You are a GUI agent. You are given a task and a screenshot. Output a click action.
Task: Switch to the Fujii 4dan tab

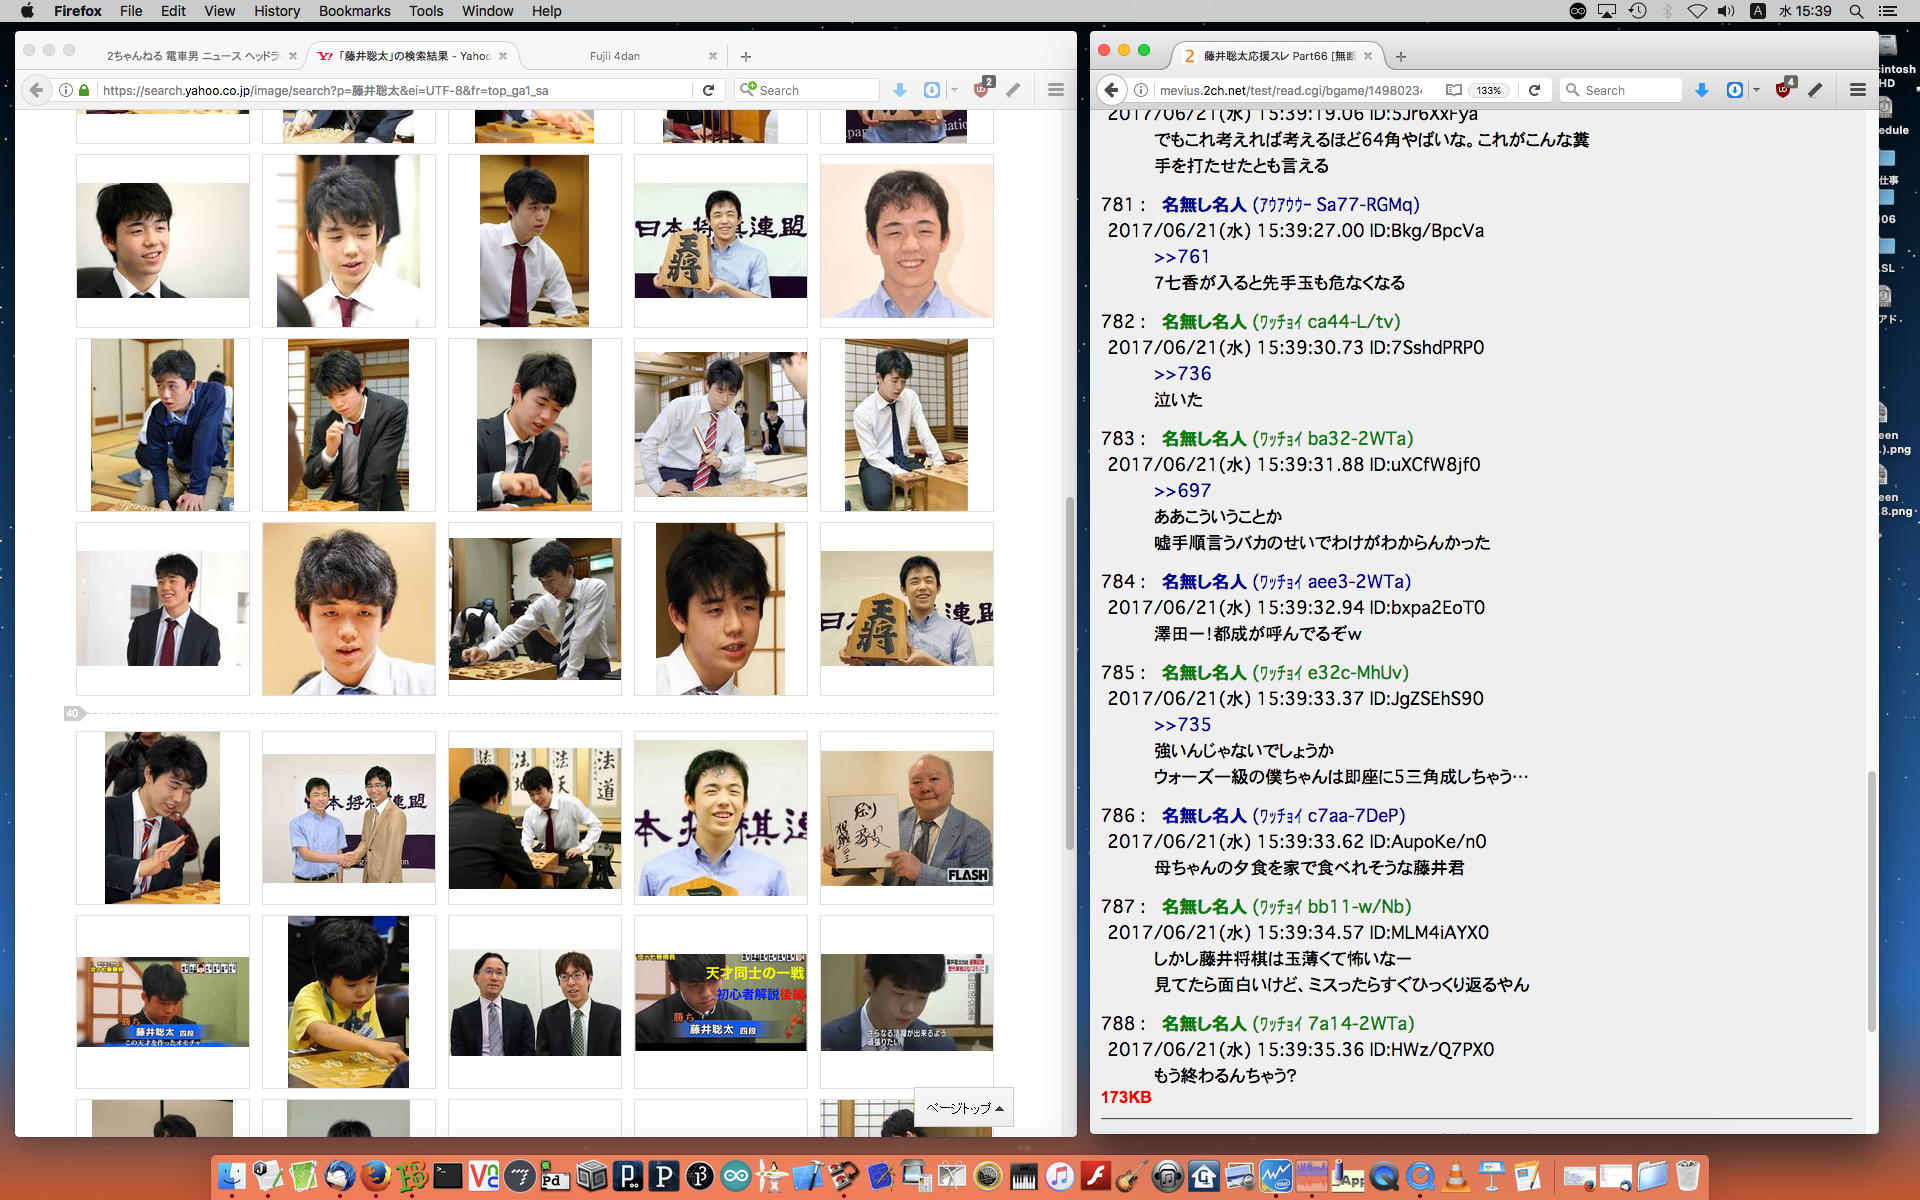click(614, 56)
